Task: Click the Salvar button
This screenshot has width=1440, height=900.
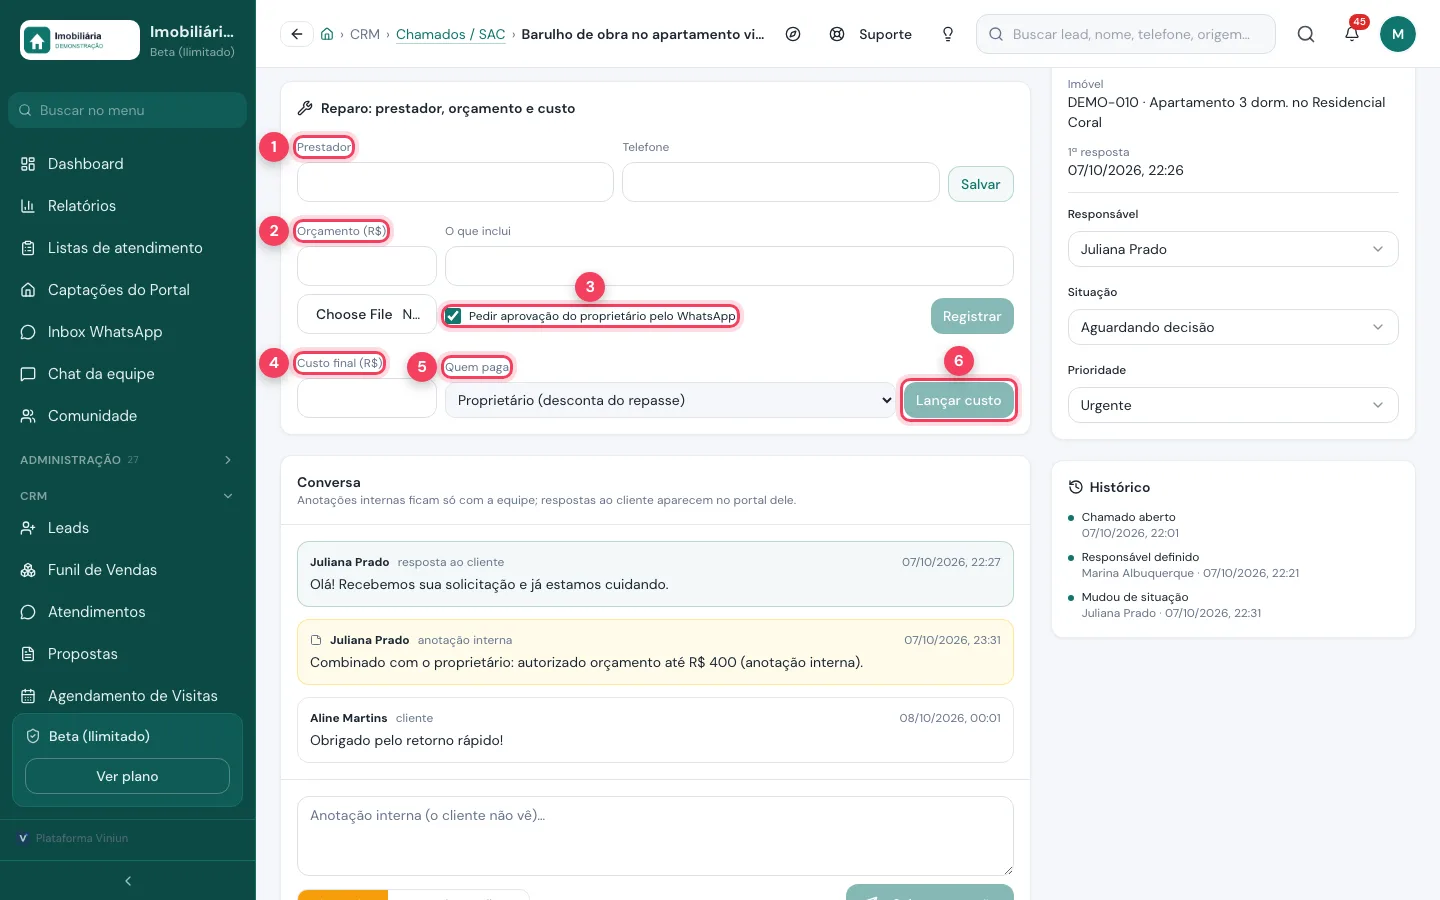Action: [981, 184]
